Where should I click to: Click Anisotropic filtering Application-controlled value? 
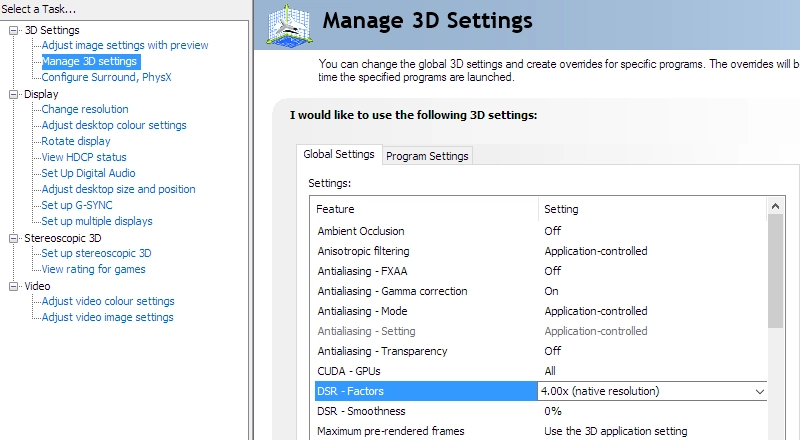pos(596,251)
